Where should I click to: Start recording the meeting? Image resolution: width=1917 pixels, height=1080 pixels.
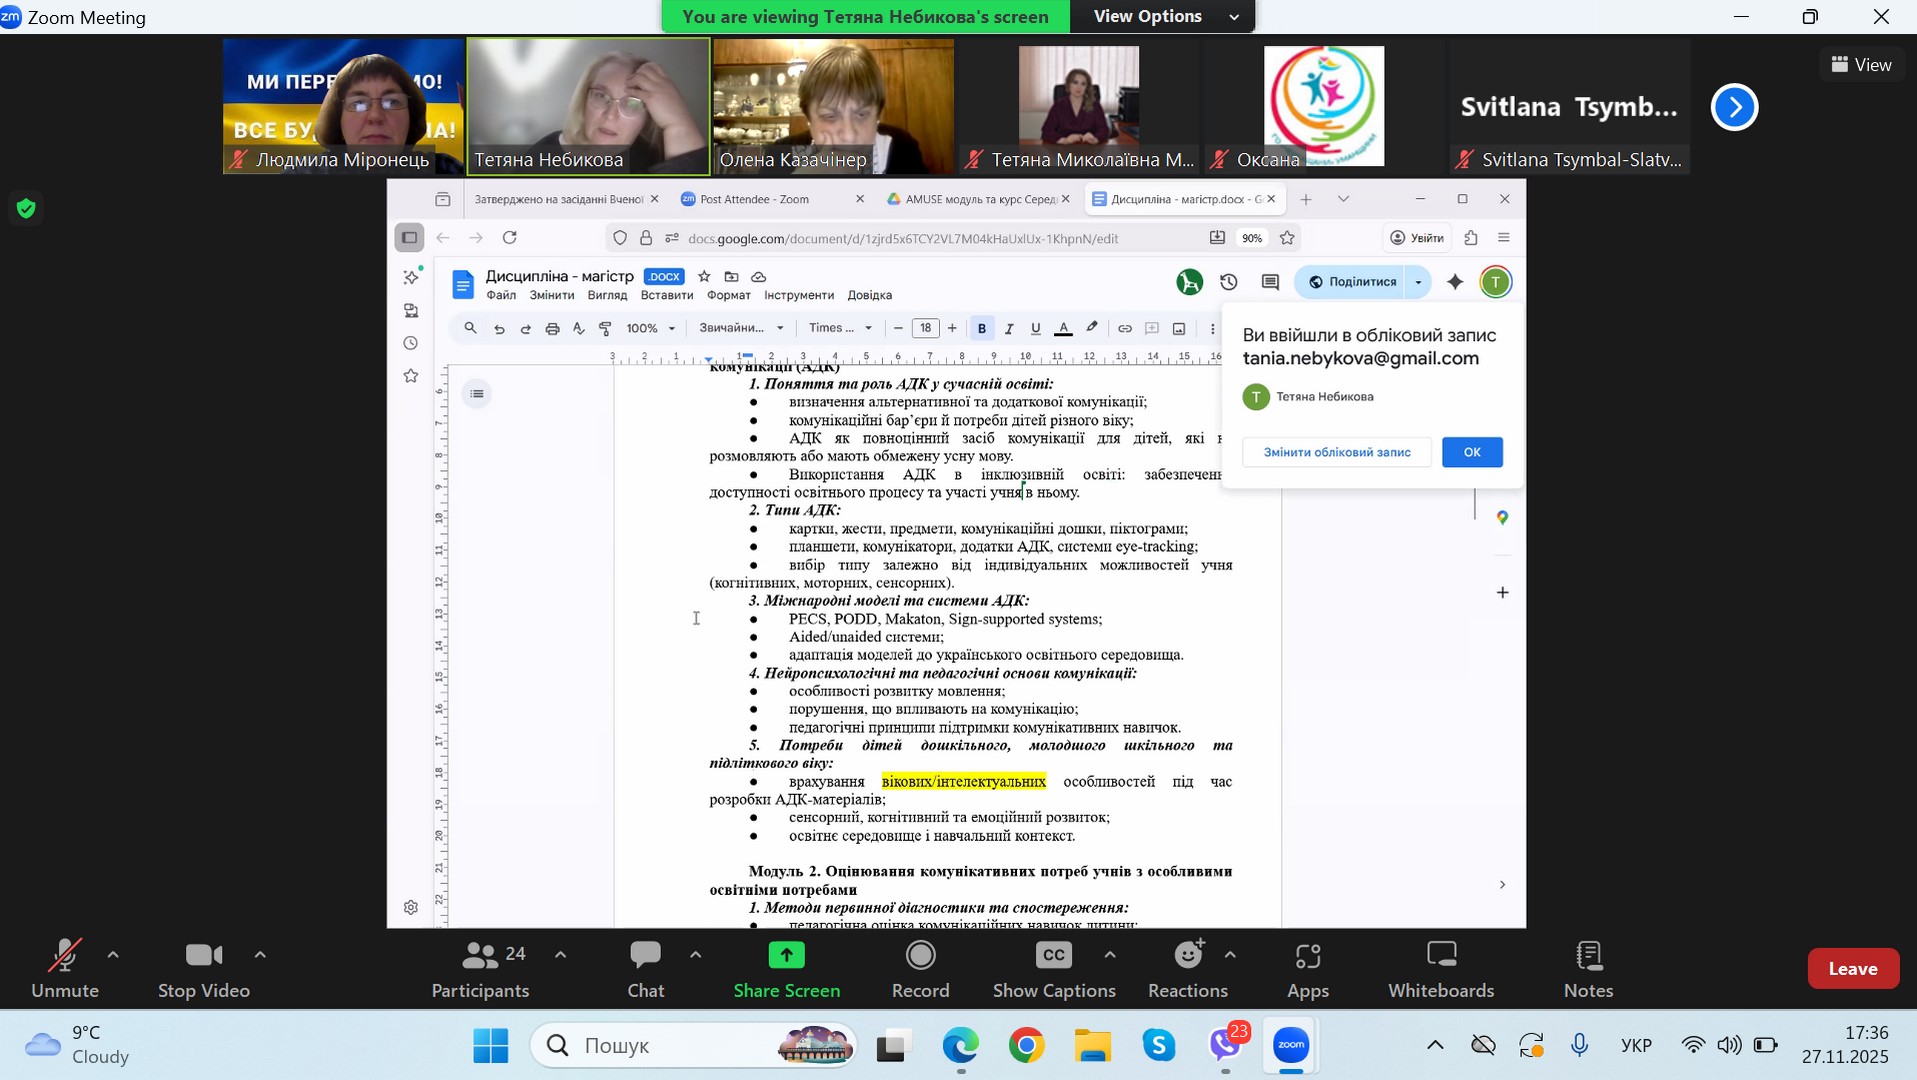tap(919, 968)
